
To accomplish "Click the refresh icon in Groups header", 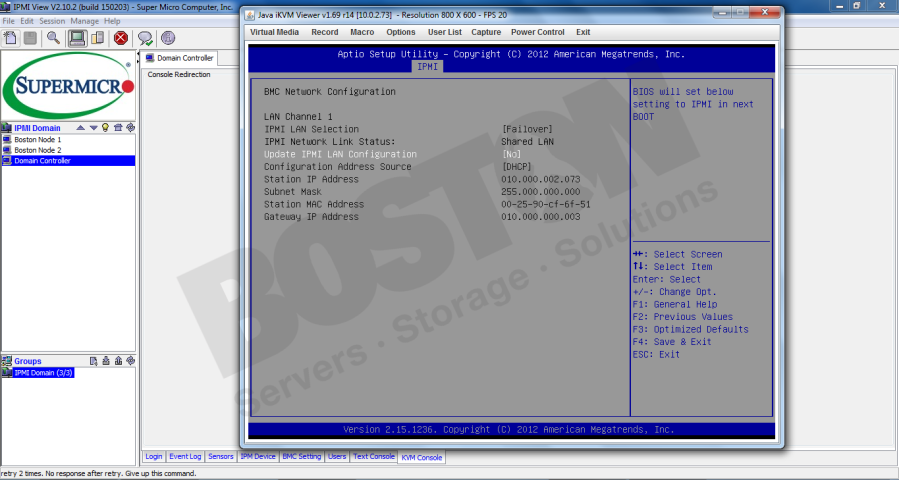I will pyautogui.click(x=130, y=361).
